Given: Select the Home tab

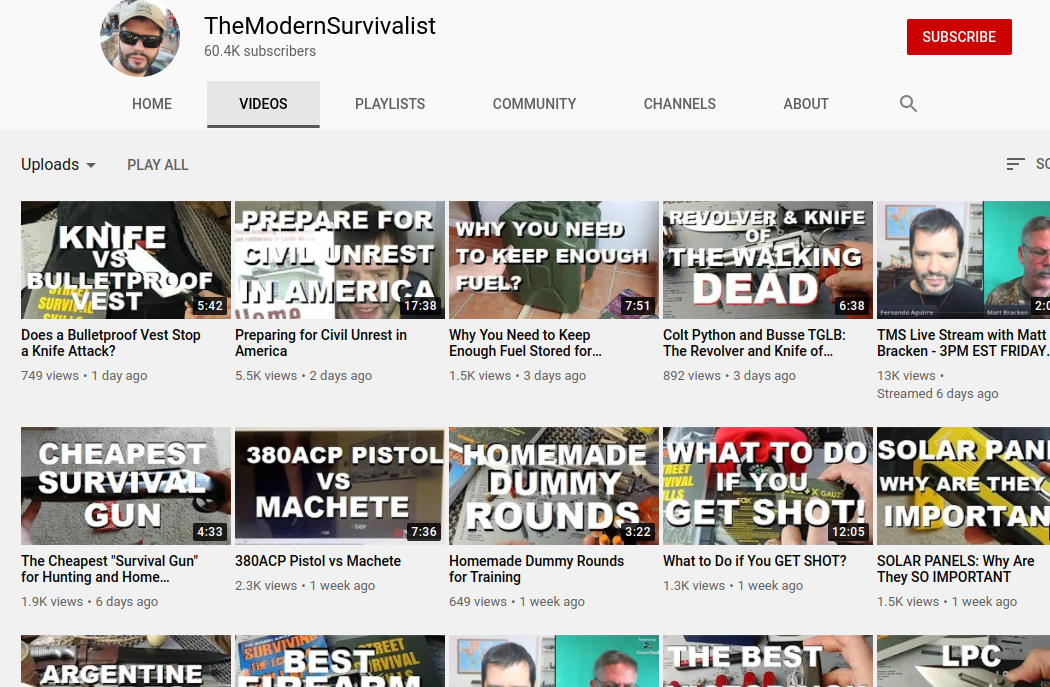Looking at the screenshot, I should click(152, 104).
